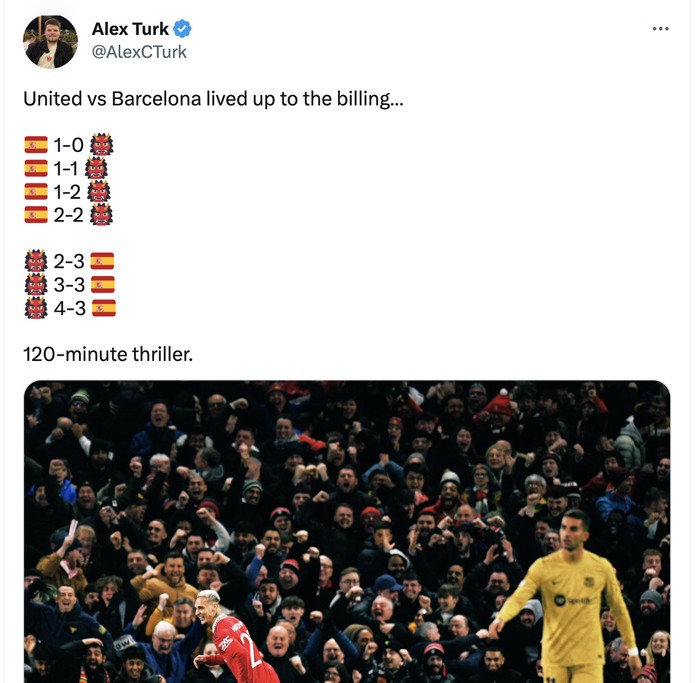Open the @AlexCTurk handle link
Image resolution: width=700 pixels, height=683 pixels.
click(x=139, y=52)
